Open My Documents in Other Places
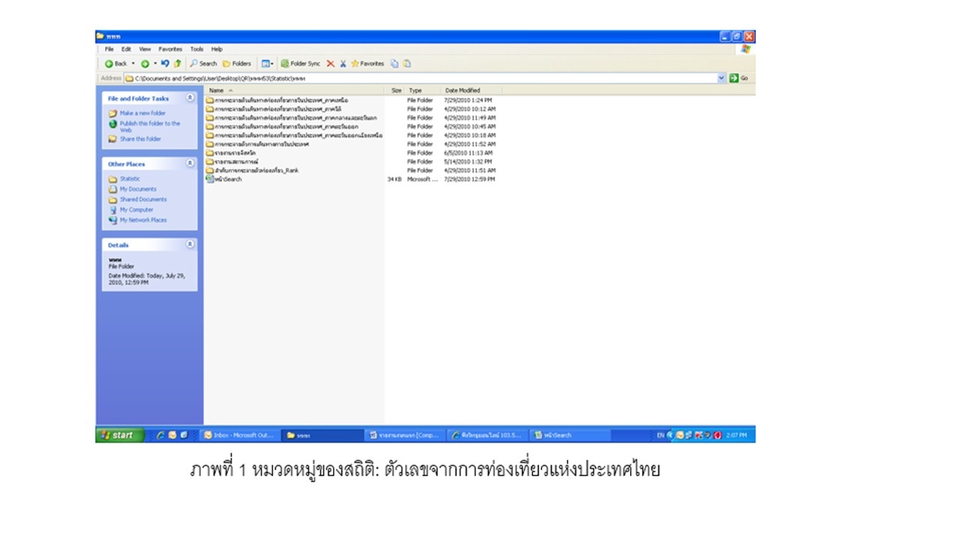The height and width of the screenshot is (540, 960). coord(138,189)
